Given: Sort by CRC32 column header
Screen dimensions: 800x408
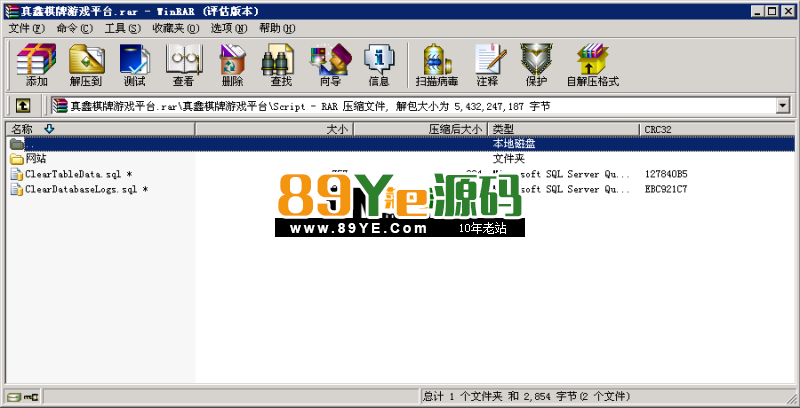Looking at the screenshot, I should [717, 130].
